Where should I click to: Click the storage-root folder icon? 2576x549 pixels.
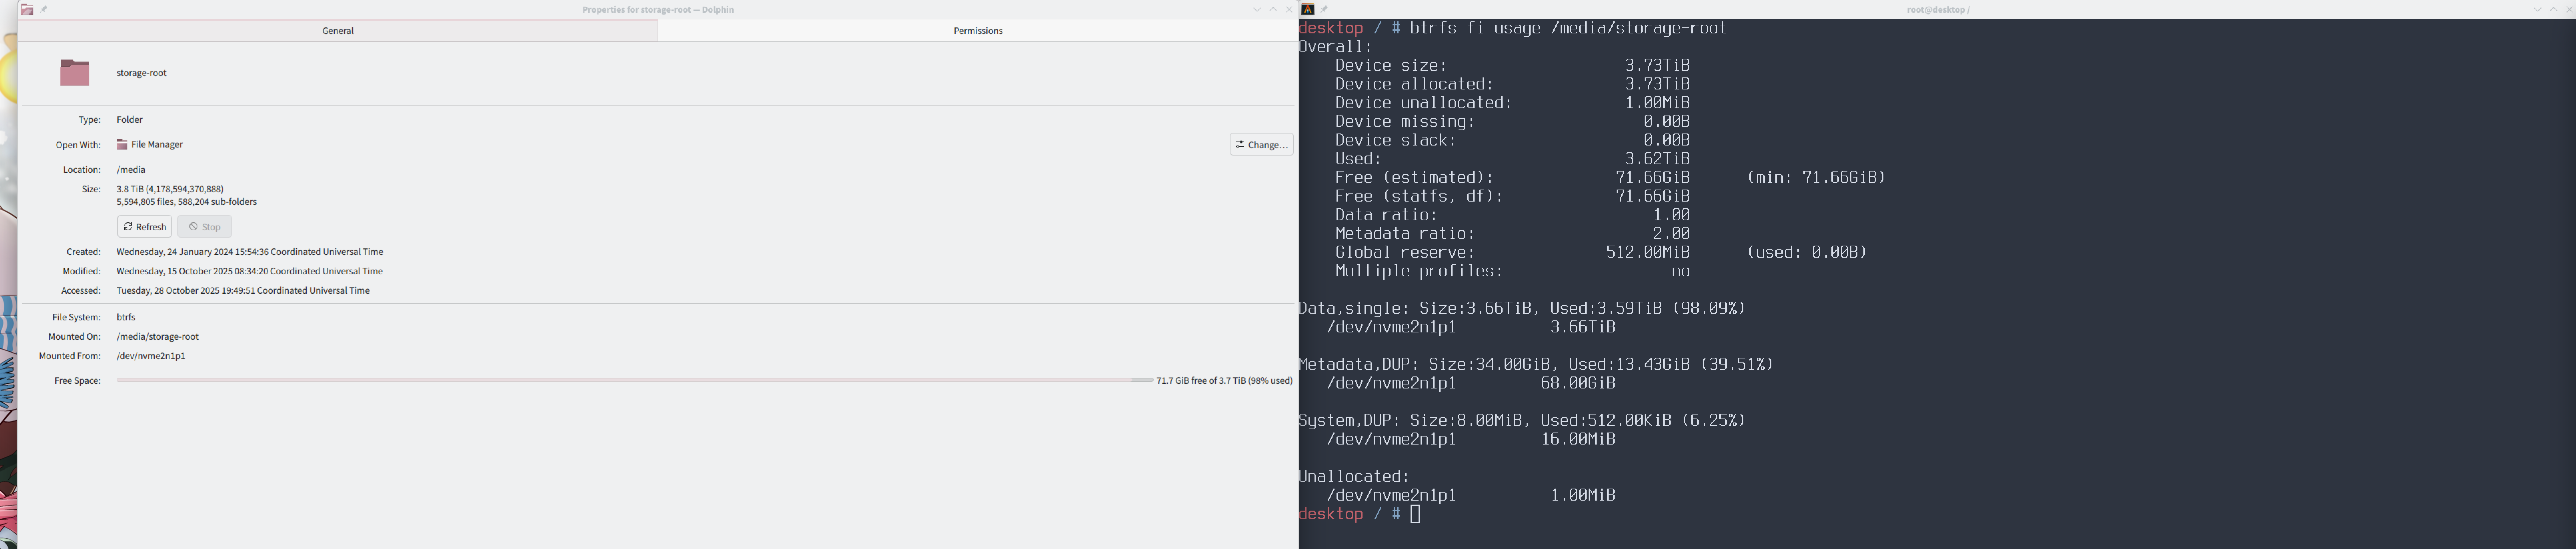75,73
